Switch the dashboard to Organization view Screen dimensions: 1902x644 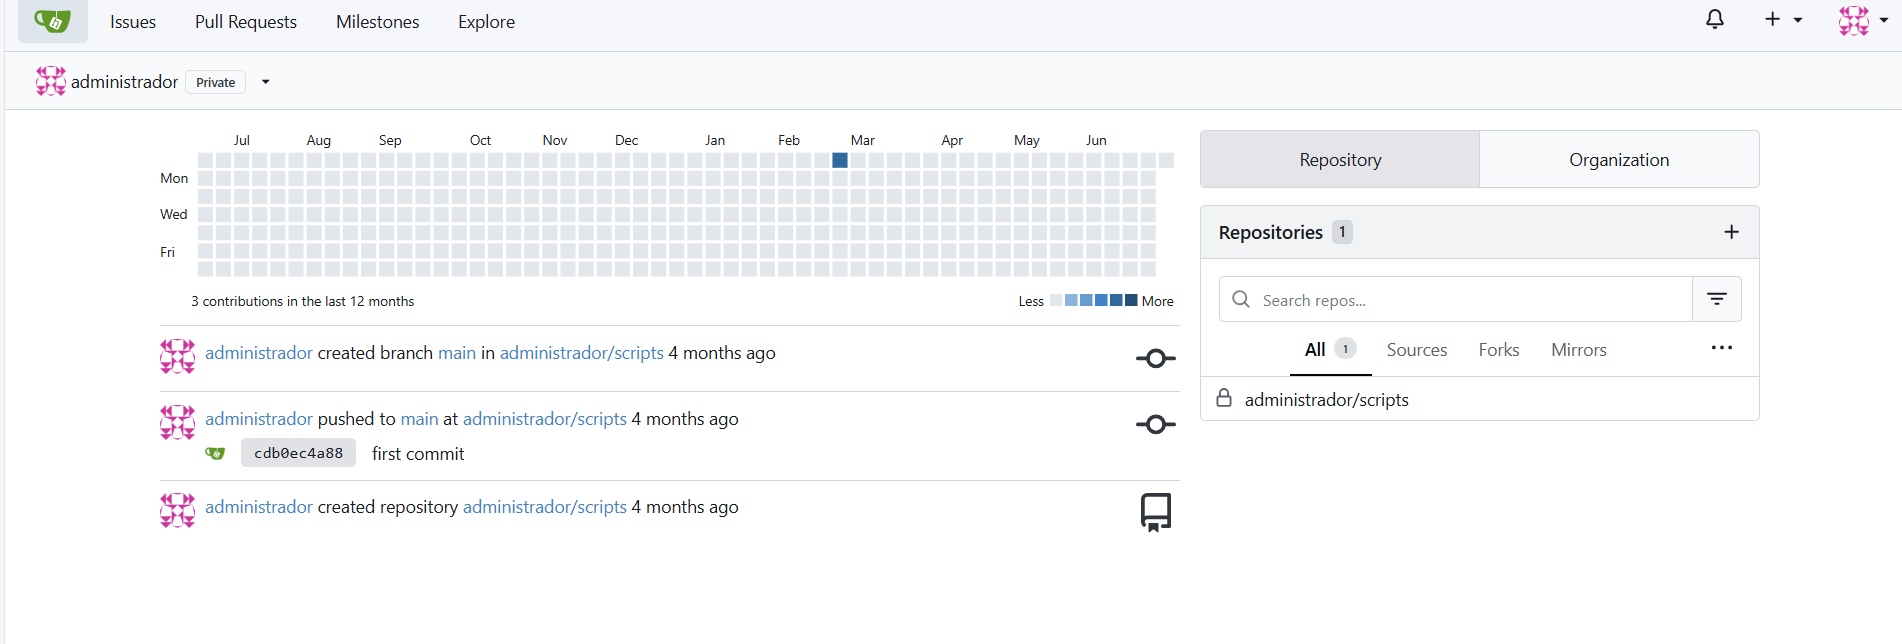1618,160
